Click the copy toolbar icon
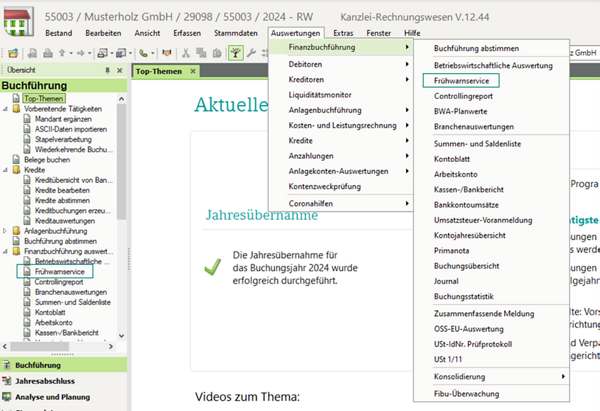 (201, 53)
